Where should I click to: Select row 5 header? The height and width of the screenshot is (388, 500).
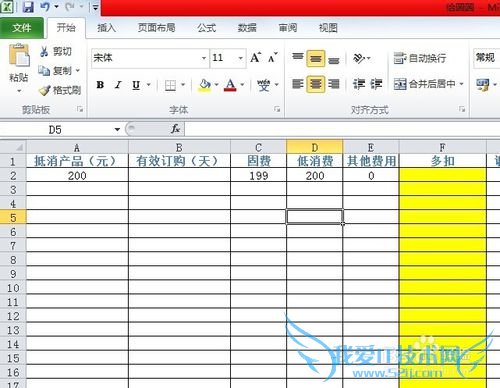13,218
